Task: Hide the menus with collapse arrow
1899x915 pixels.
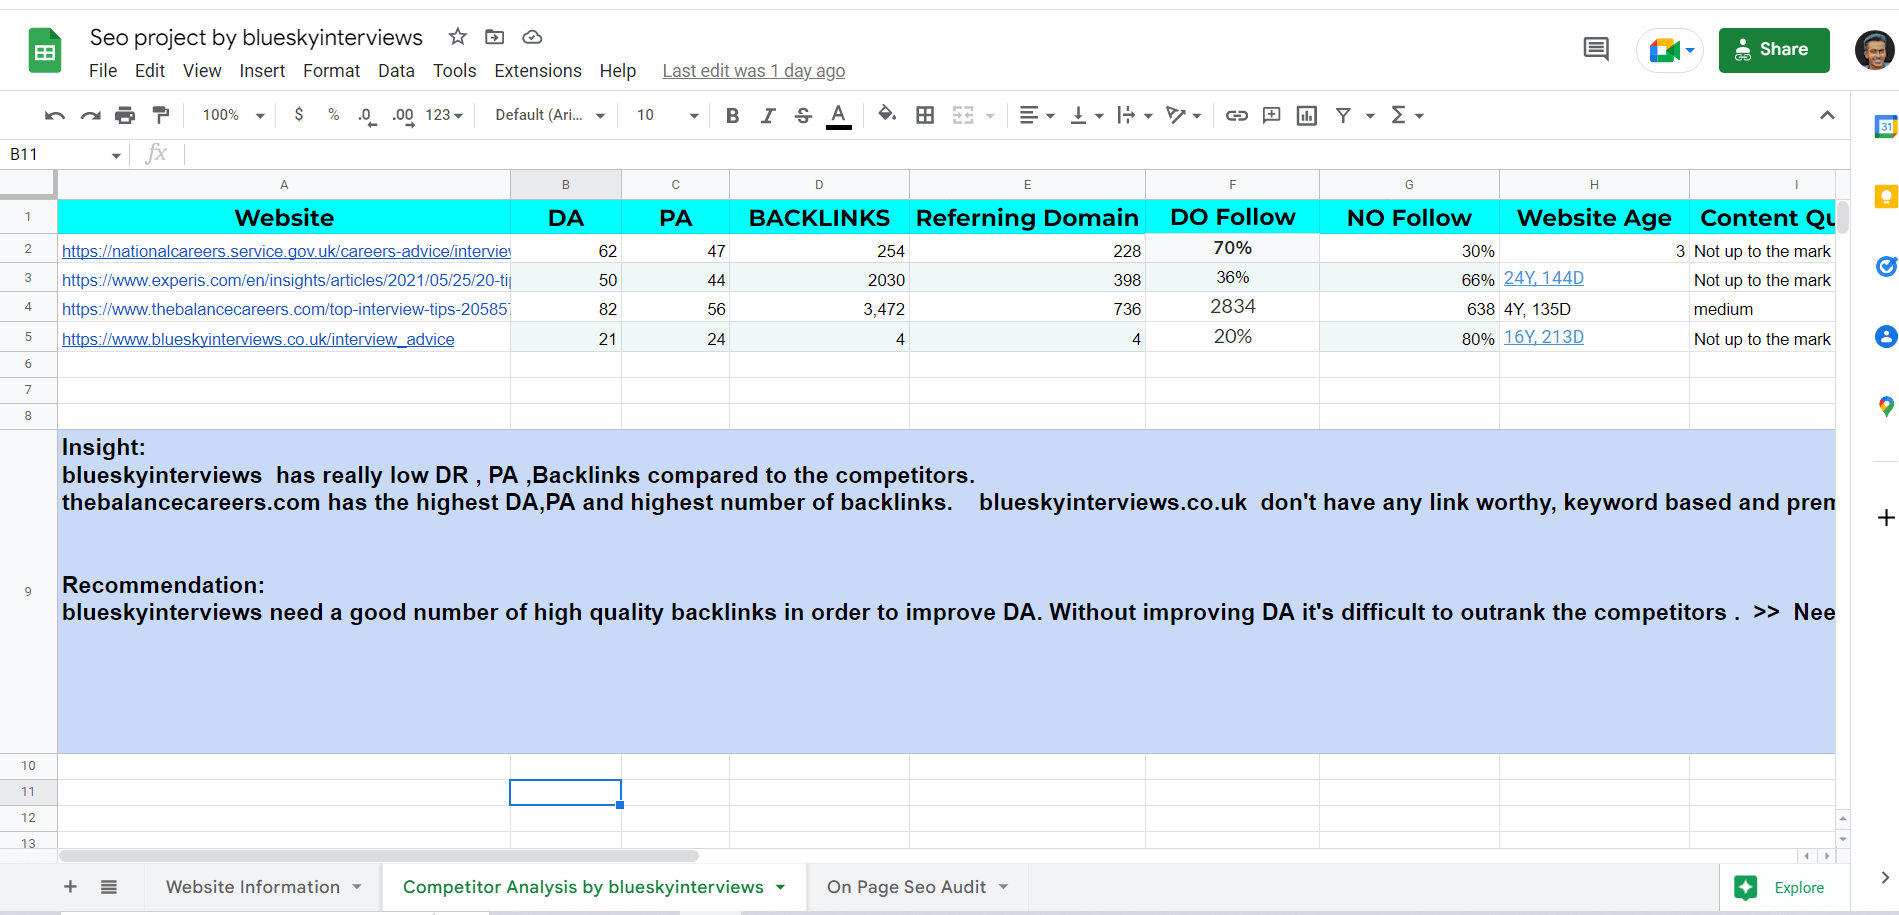Action: [1827, 115]
